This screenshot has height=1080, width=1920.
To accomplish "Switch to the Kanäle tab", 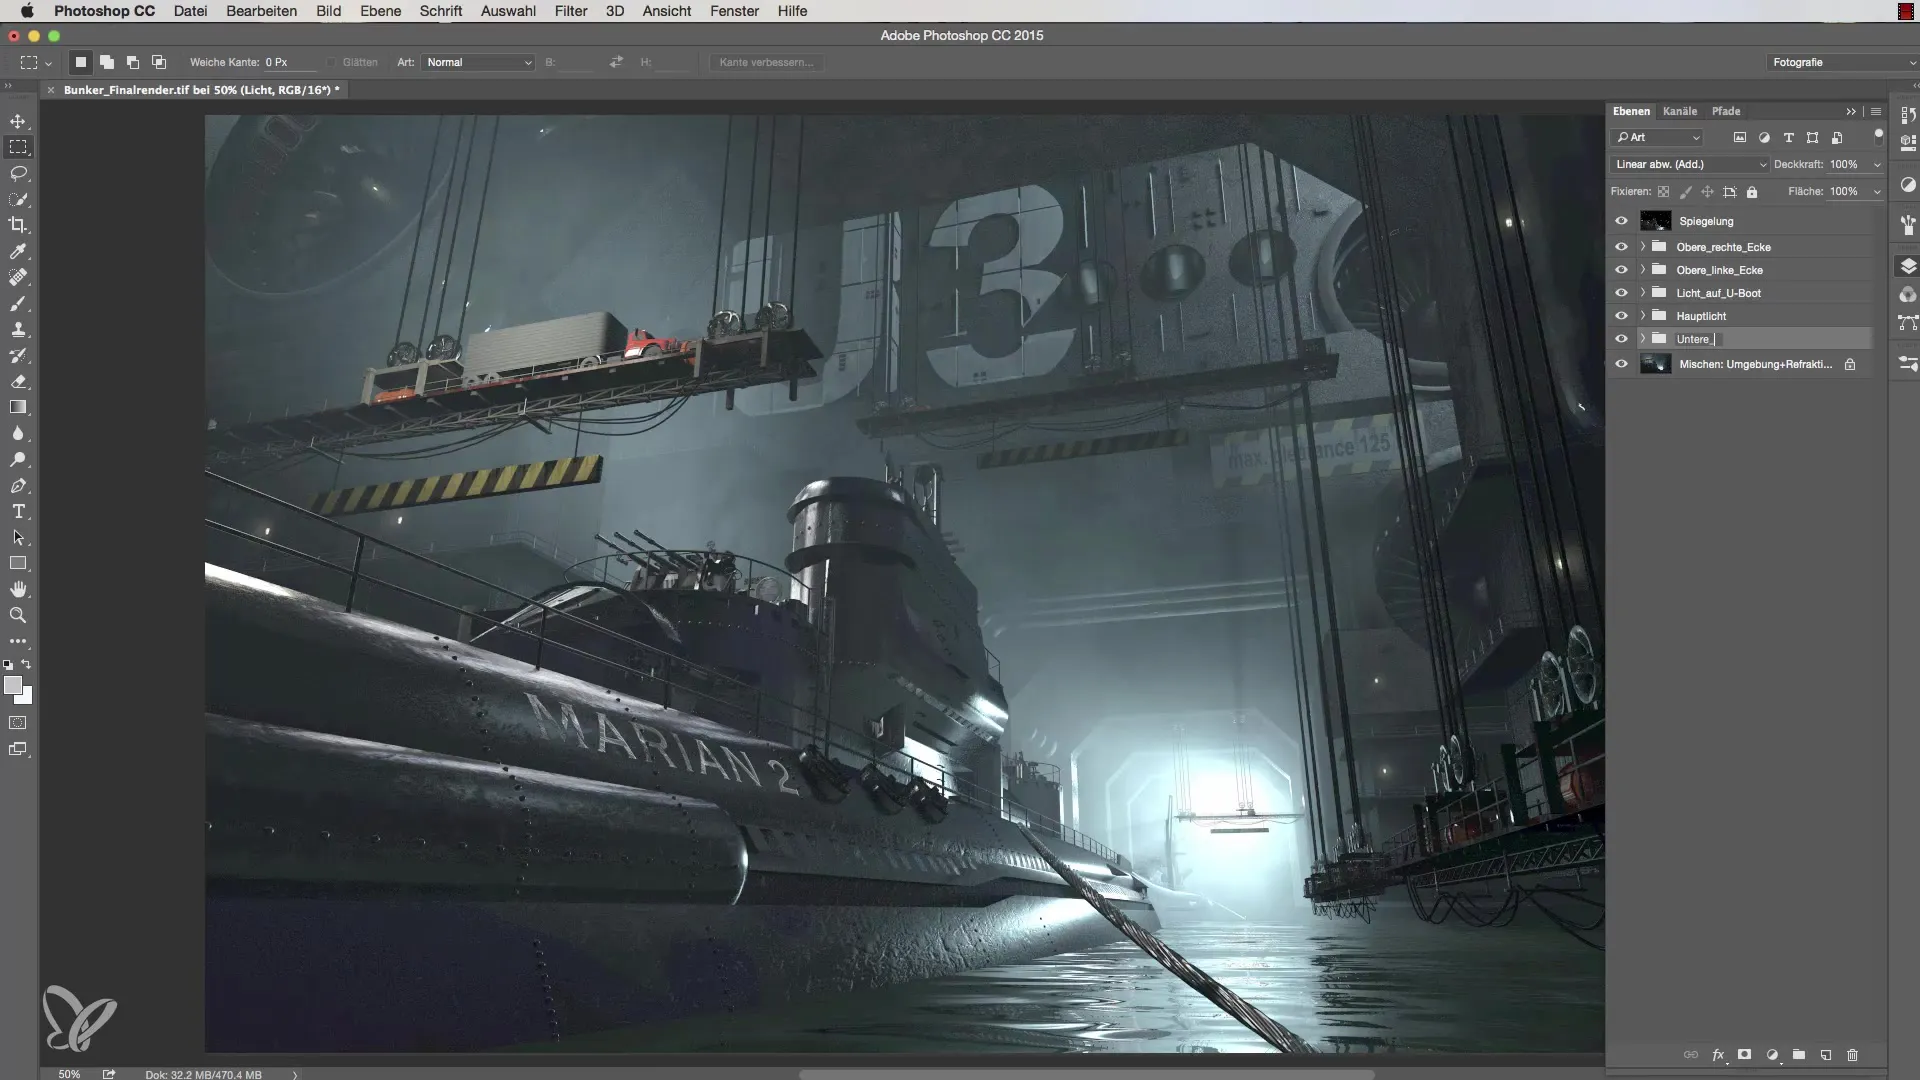I will (x=1680, y=111).
